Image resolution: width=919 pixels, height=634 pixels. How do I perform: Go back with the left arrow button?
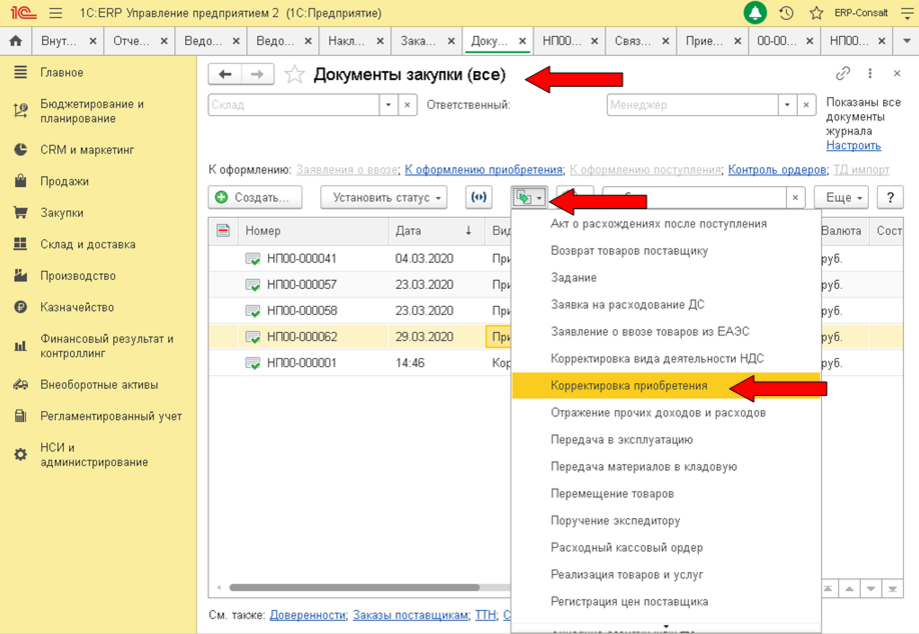(224, 74)
